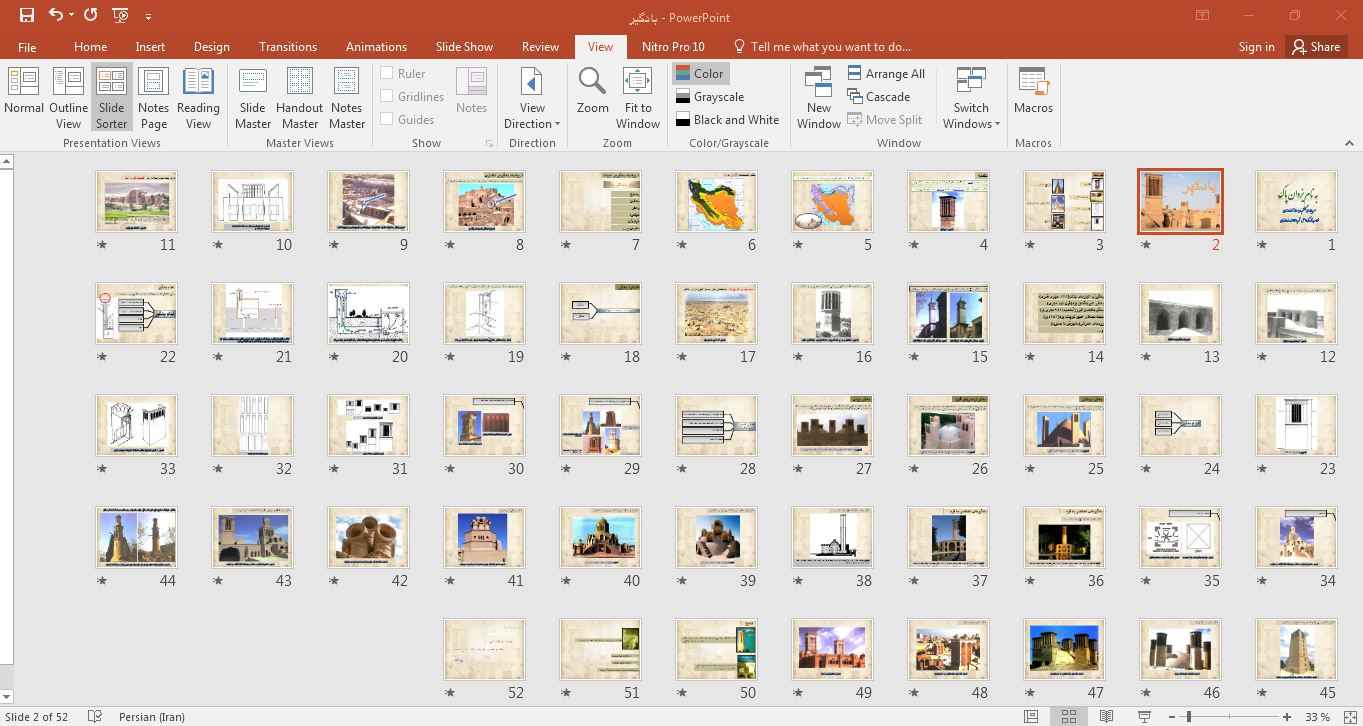Viewport: 1363px width, 726px height.
Task: Click the Save icon in the title bar
Action: tap(27, 16)
